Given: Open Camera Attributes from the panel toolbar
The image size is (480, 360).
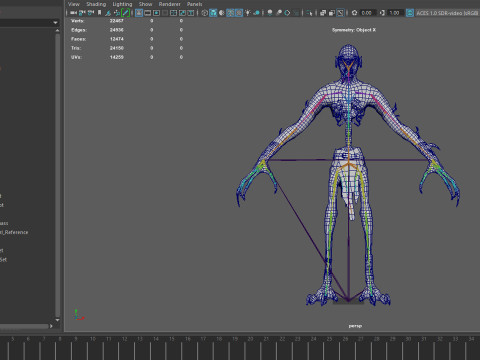Looking at the screenshot, I should (x=91, y=13).
